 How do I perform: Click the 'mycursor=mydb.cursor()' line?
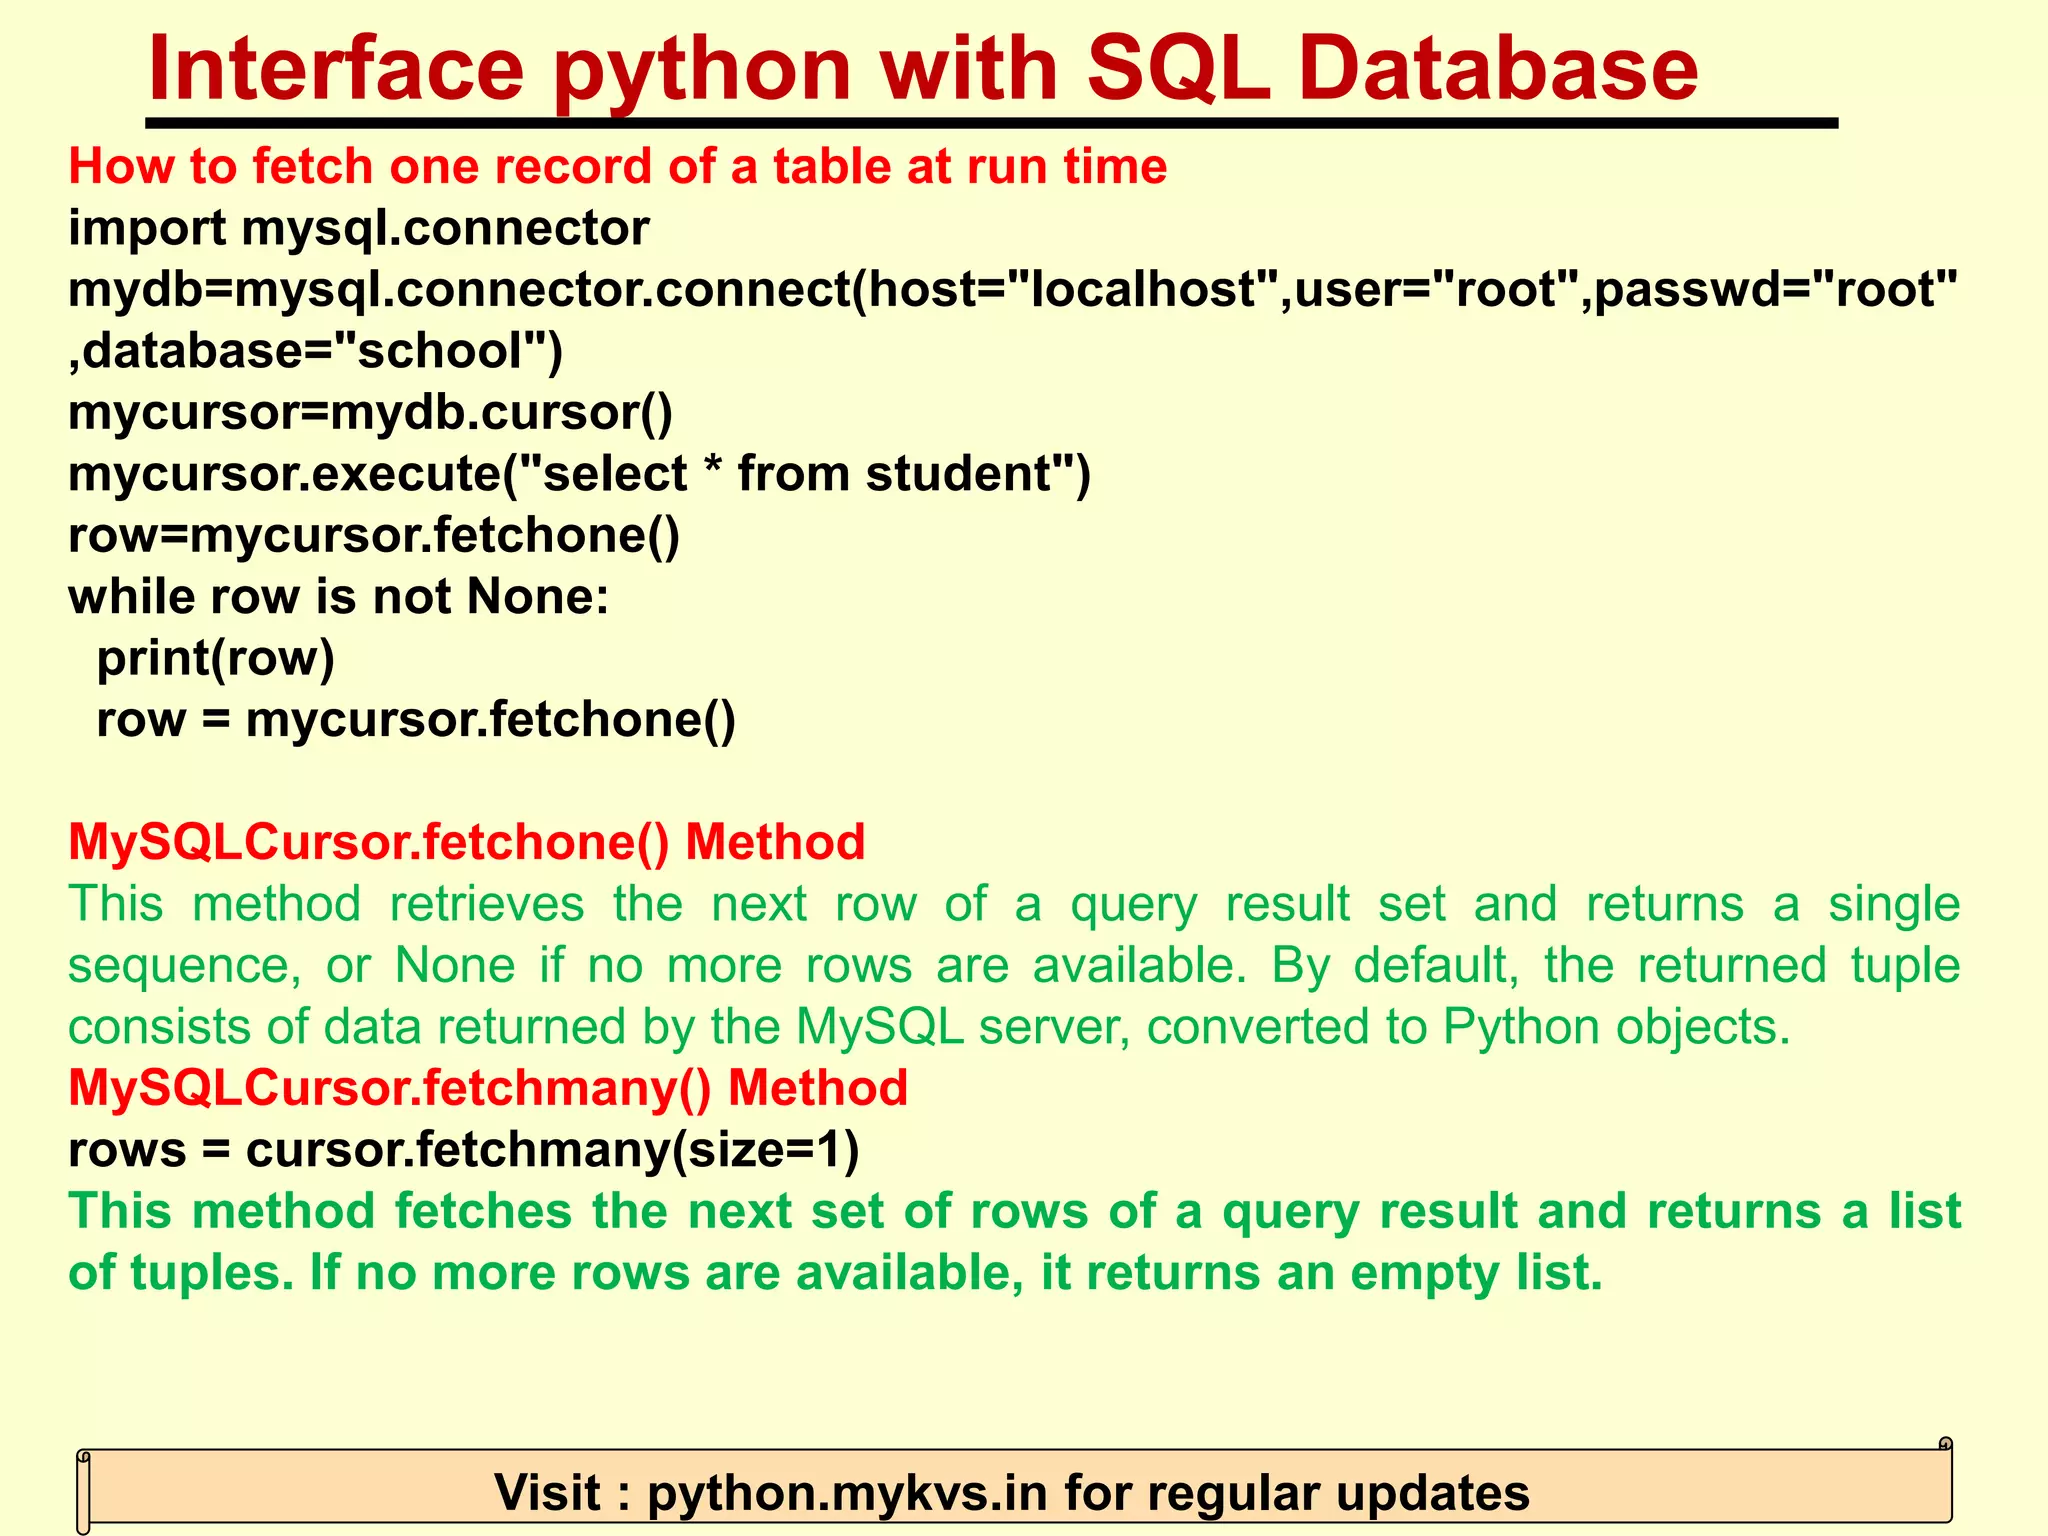(370, 412)
